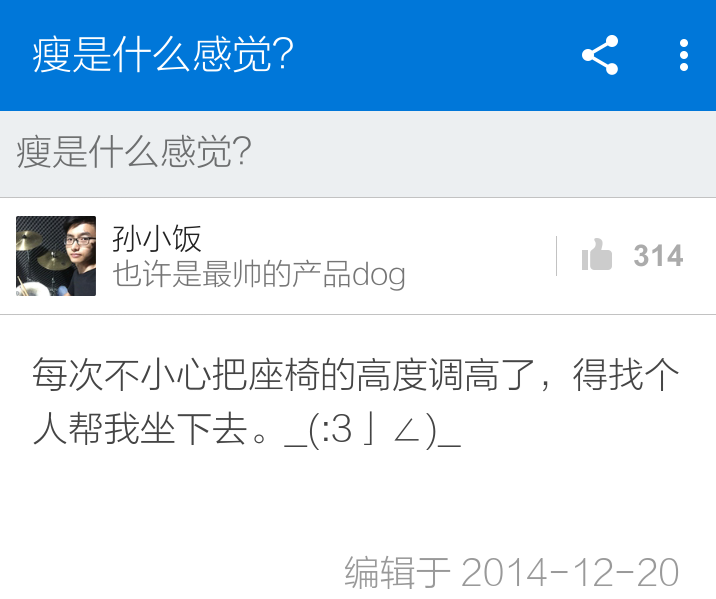Click the text 人帮我坐下去 in answer
Viewport: 716px width, 599px height.
click(140, 430)
